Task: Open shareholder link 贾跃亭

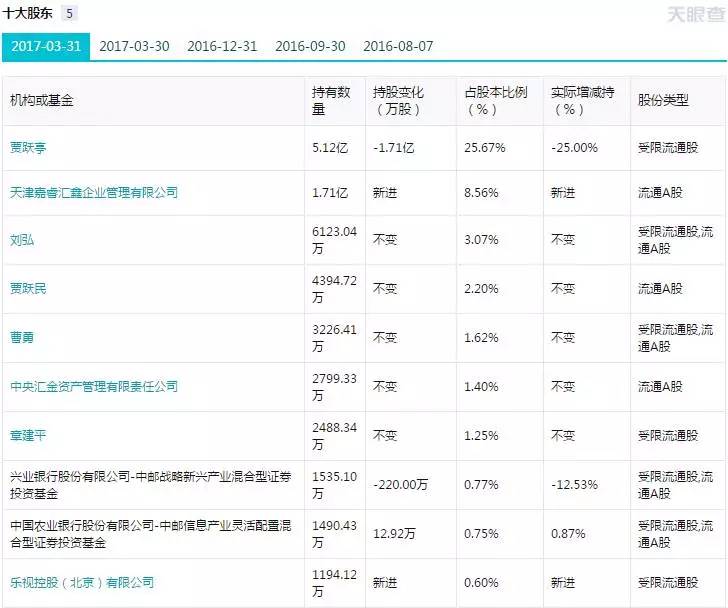Action: 28,148
